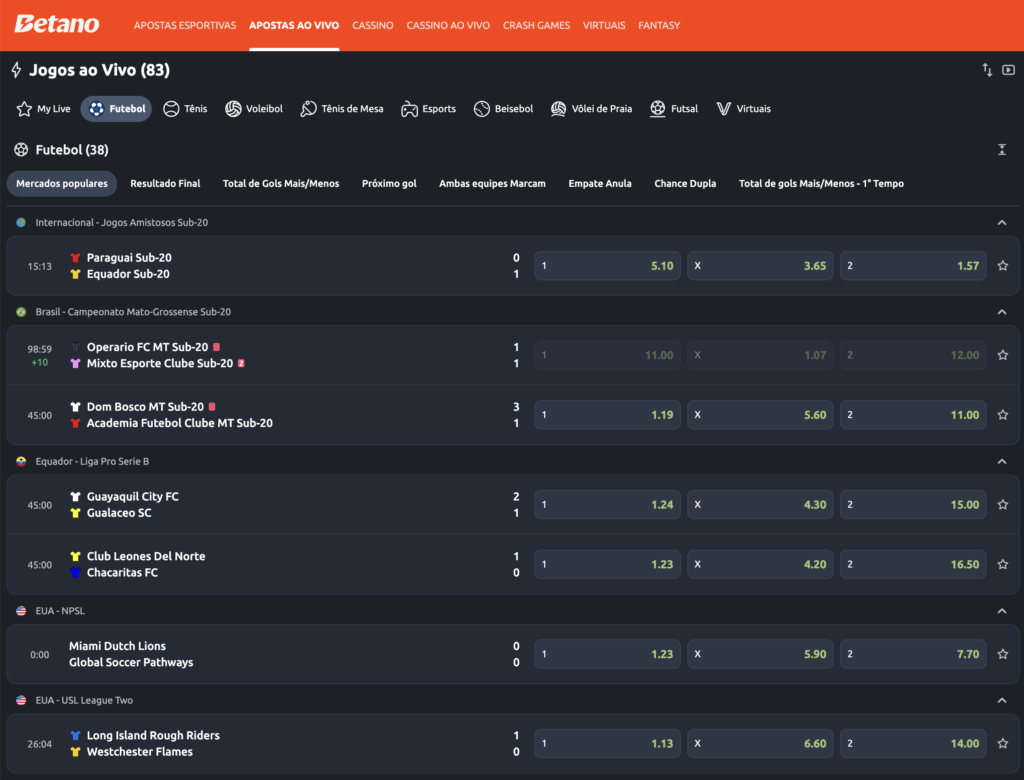Viewport: 1024px width, 780px height.
Task: Favorite the Long Island Rough Riders match
Action: coord(1002,743)
